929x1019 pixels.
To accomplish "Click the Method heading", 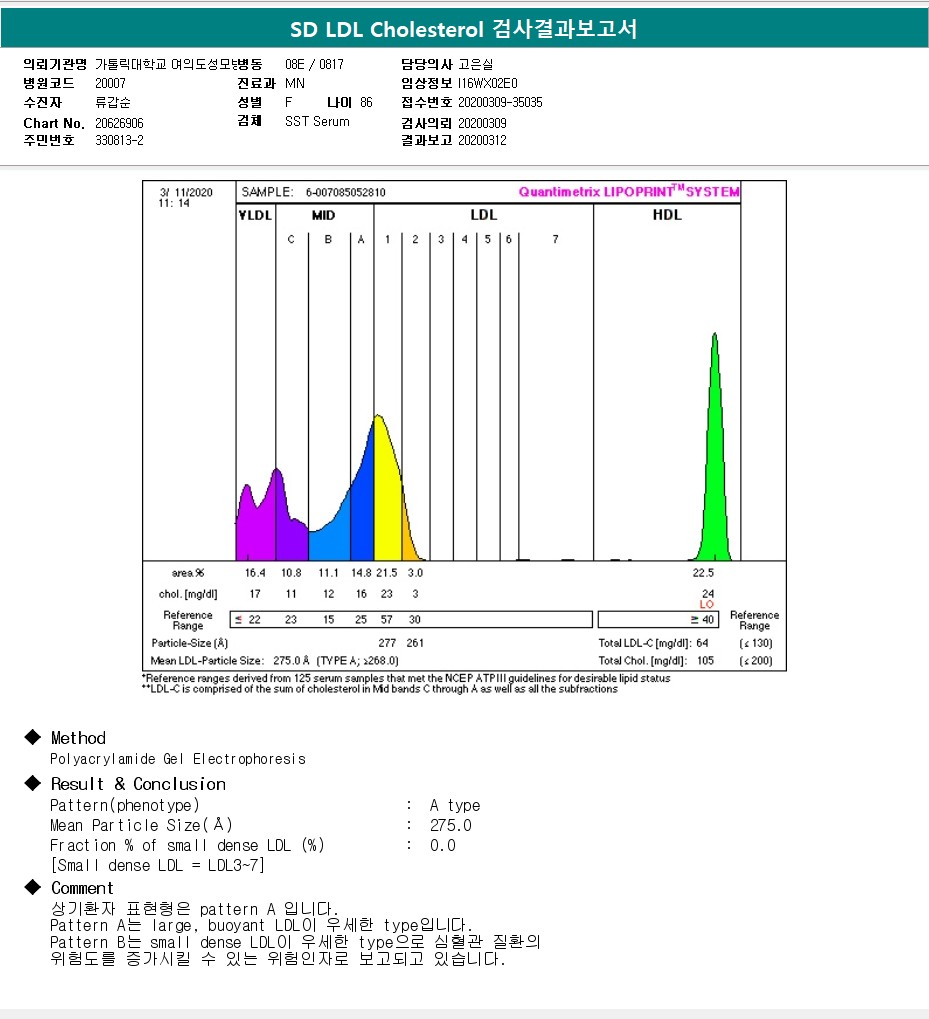I will coord(78,738).
